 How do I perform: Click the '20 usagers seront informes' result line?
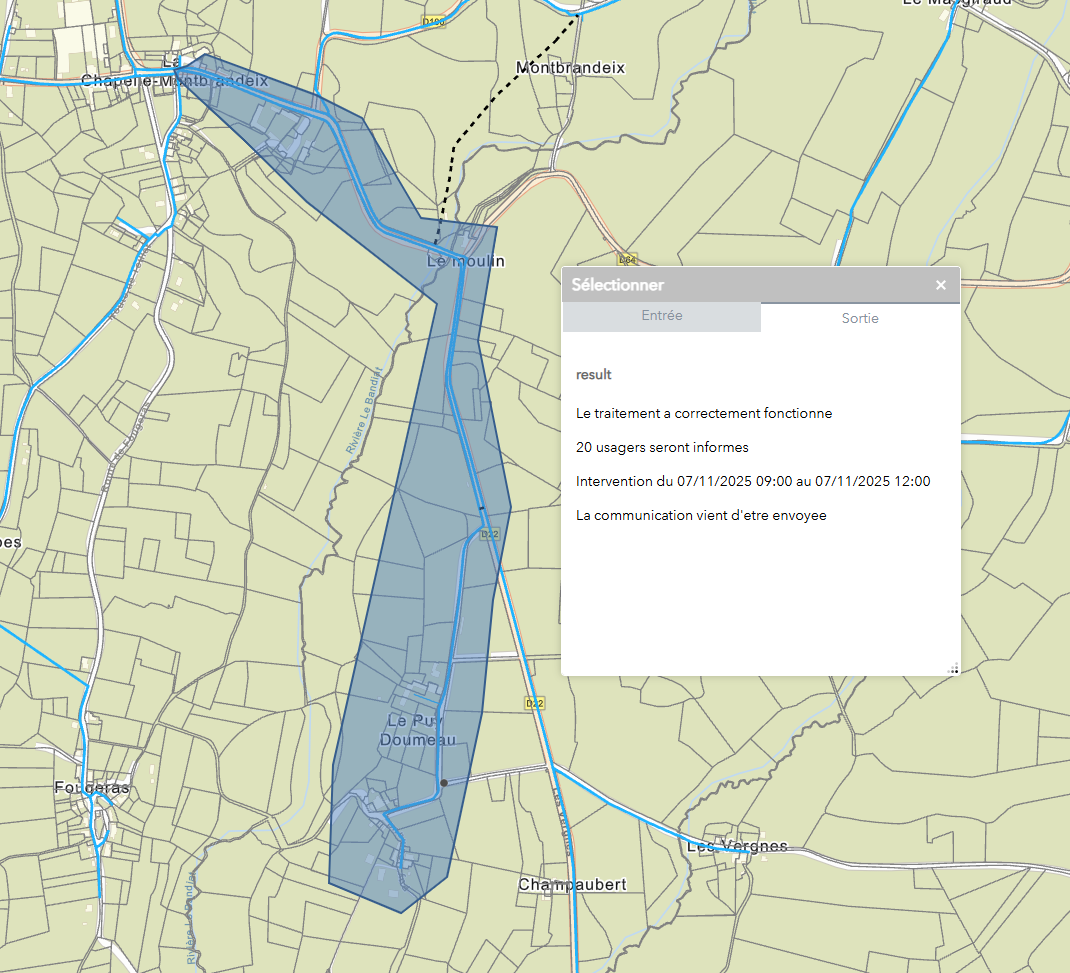pyautogui.click(x=662, y=447)
